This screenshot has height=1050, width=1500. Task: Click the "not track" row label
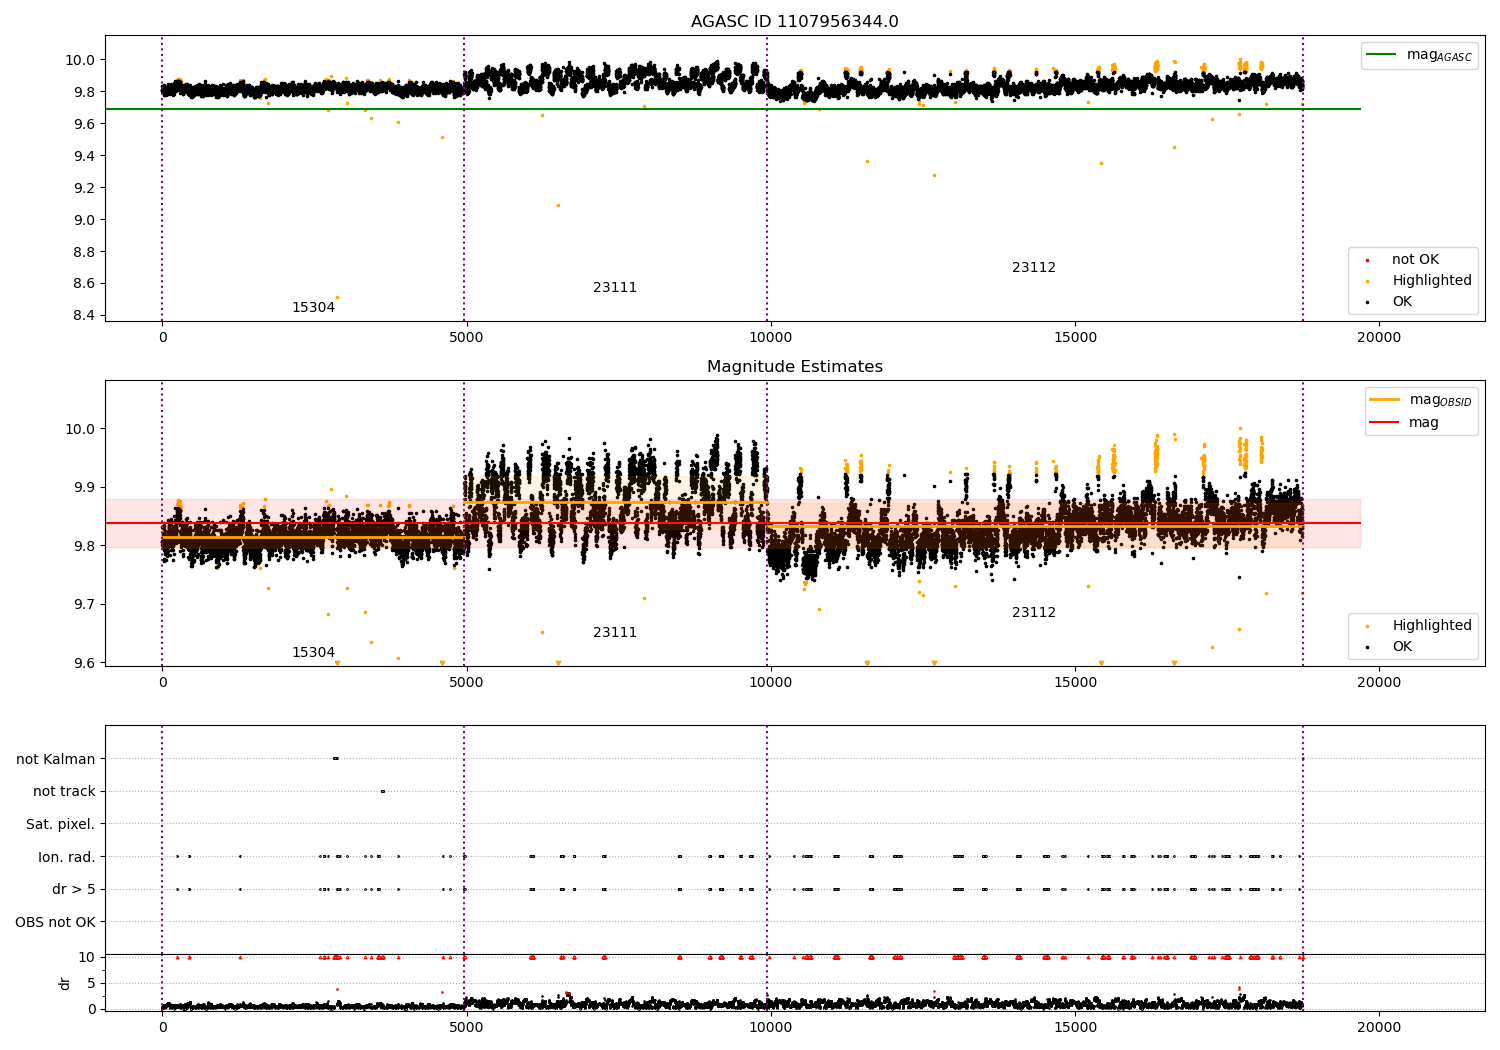(x=64, y=792)
